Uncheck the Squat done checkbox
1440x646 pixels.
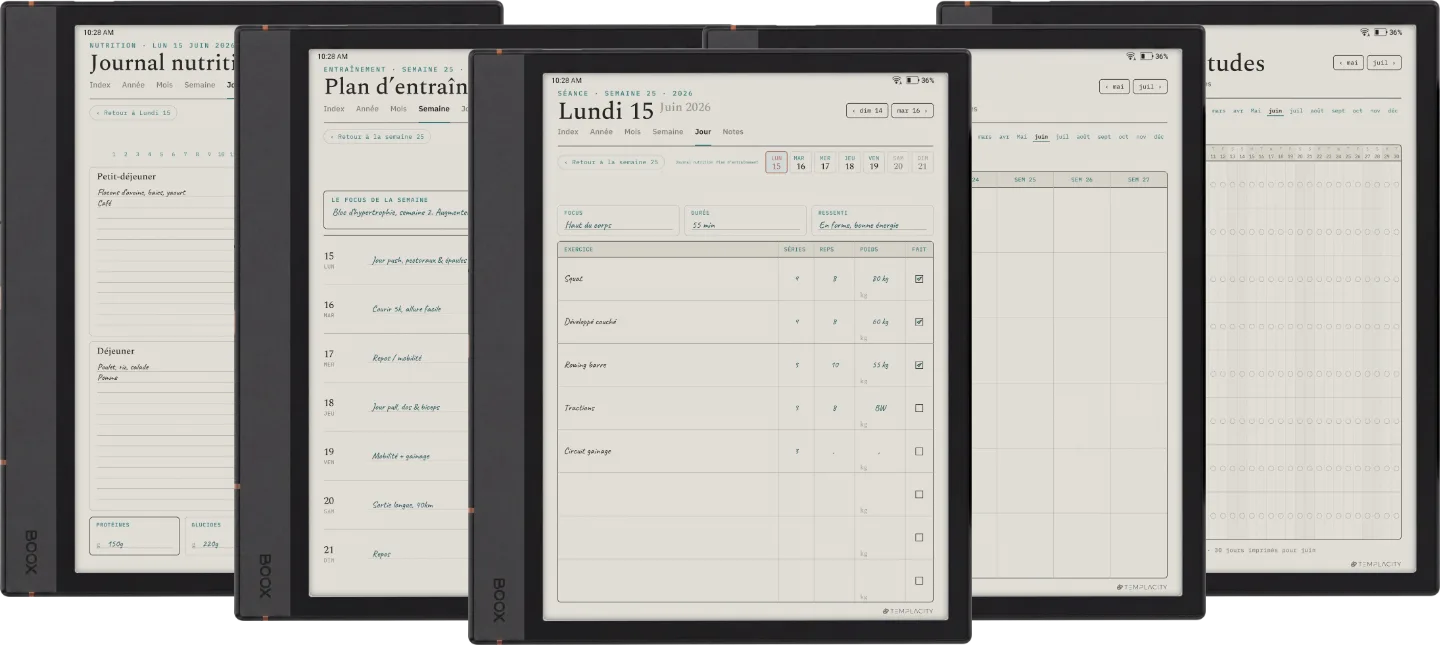(x=919, y=279)
